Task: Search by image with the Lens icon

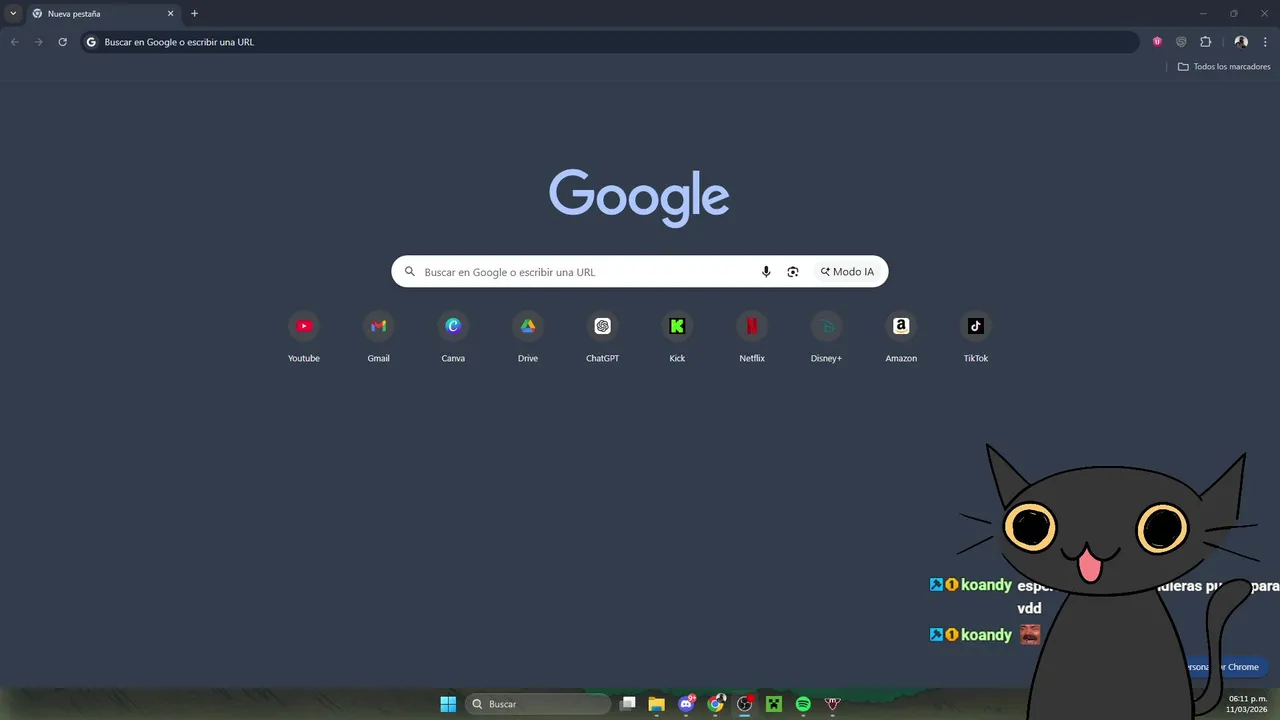Action: pos(793,272)
